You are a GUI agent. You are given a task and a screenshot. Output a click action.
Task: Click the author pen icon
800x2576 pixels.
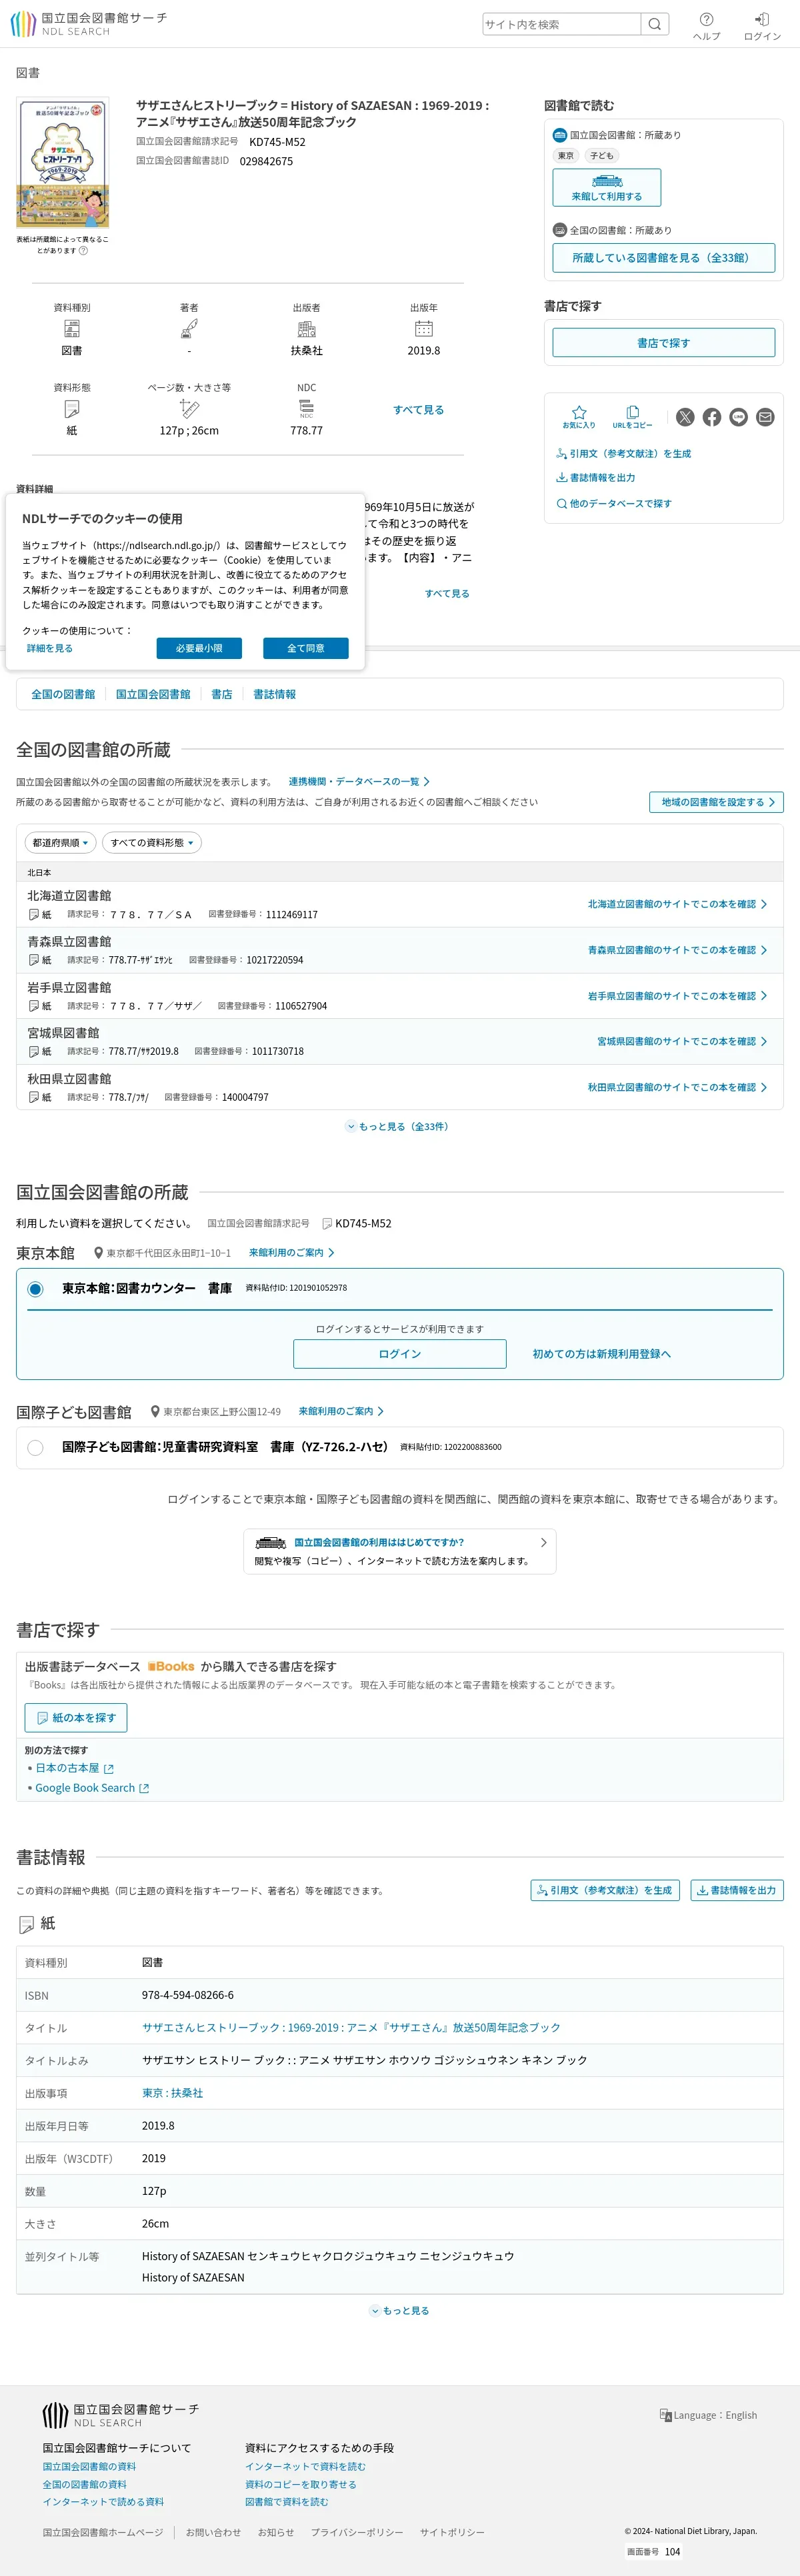pyautogui.click(x=189, y=329)
